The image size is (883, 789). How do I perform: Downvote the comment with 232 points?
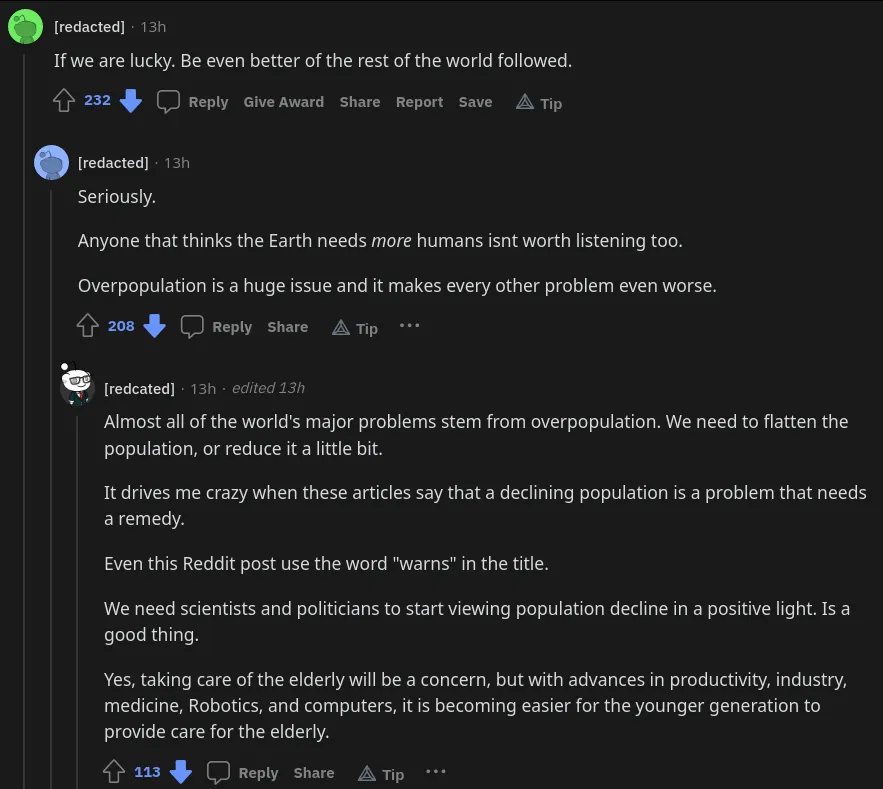click(x=131, y=101)
